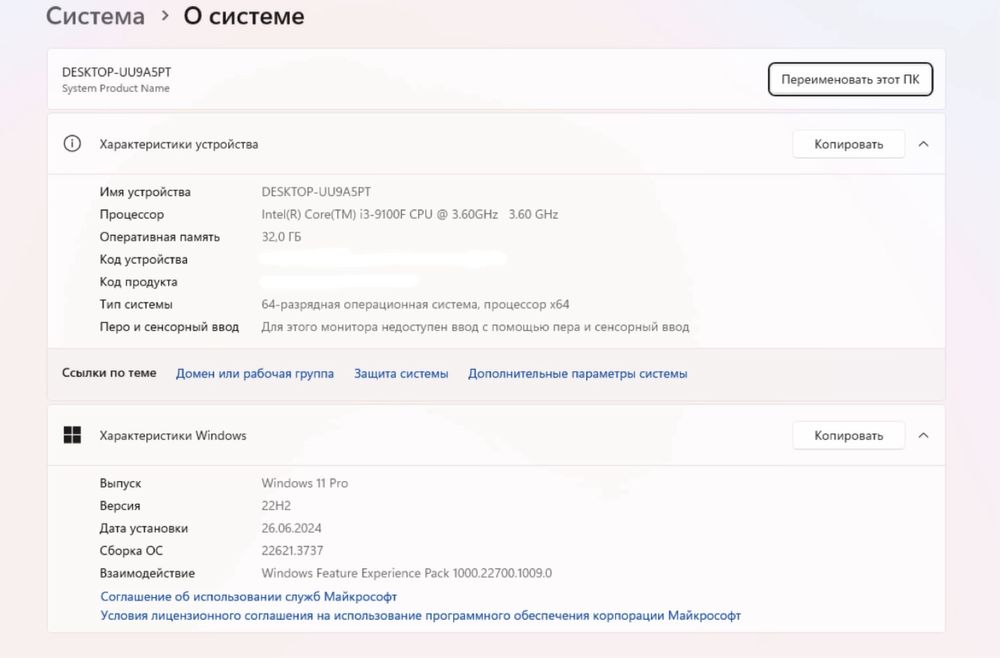Click the О системе page title

click(244, 17)
